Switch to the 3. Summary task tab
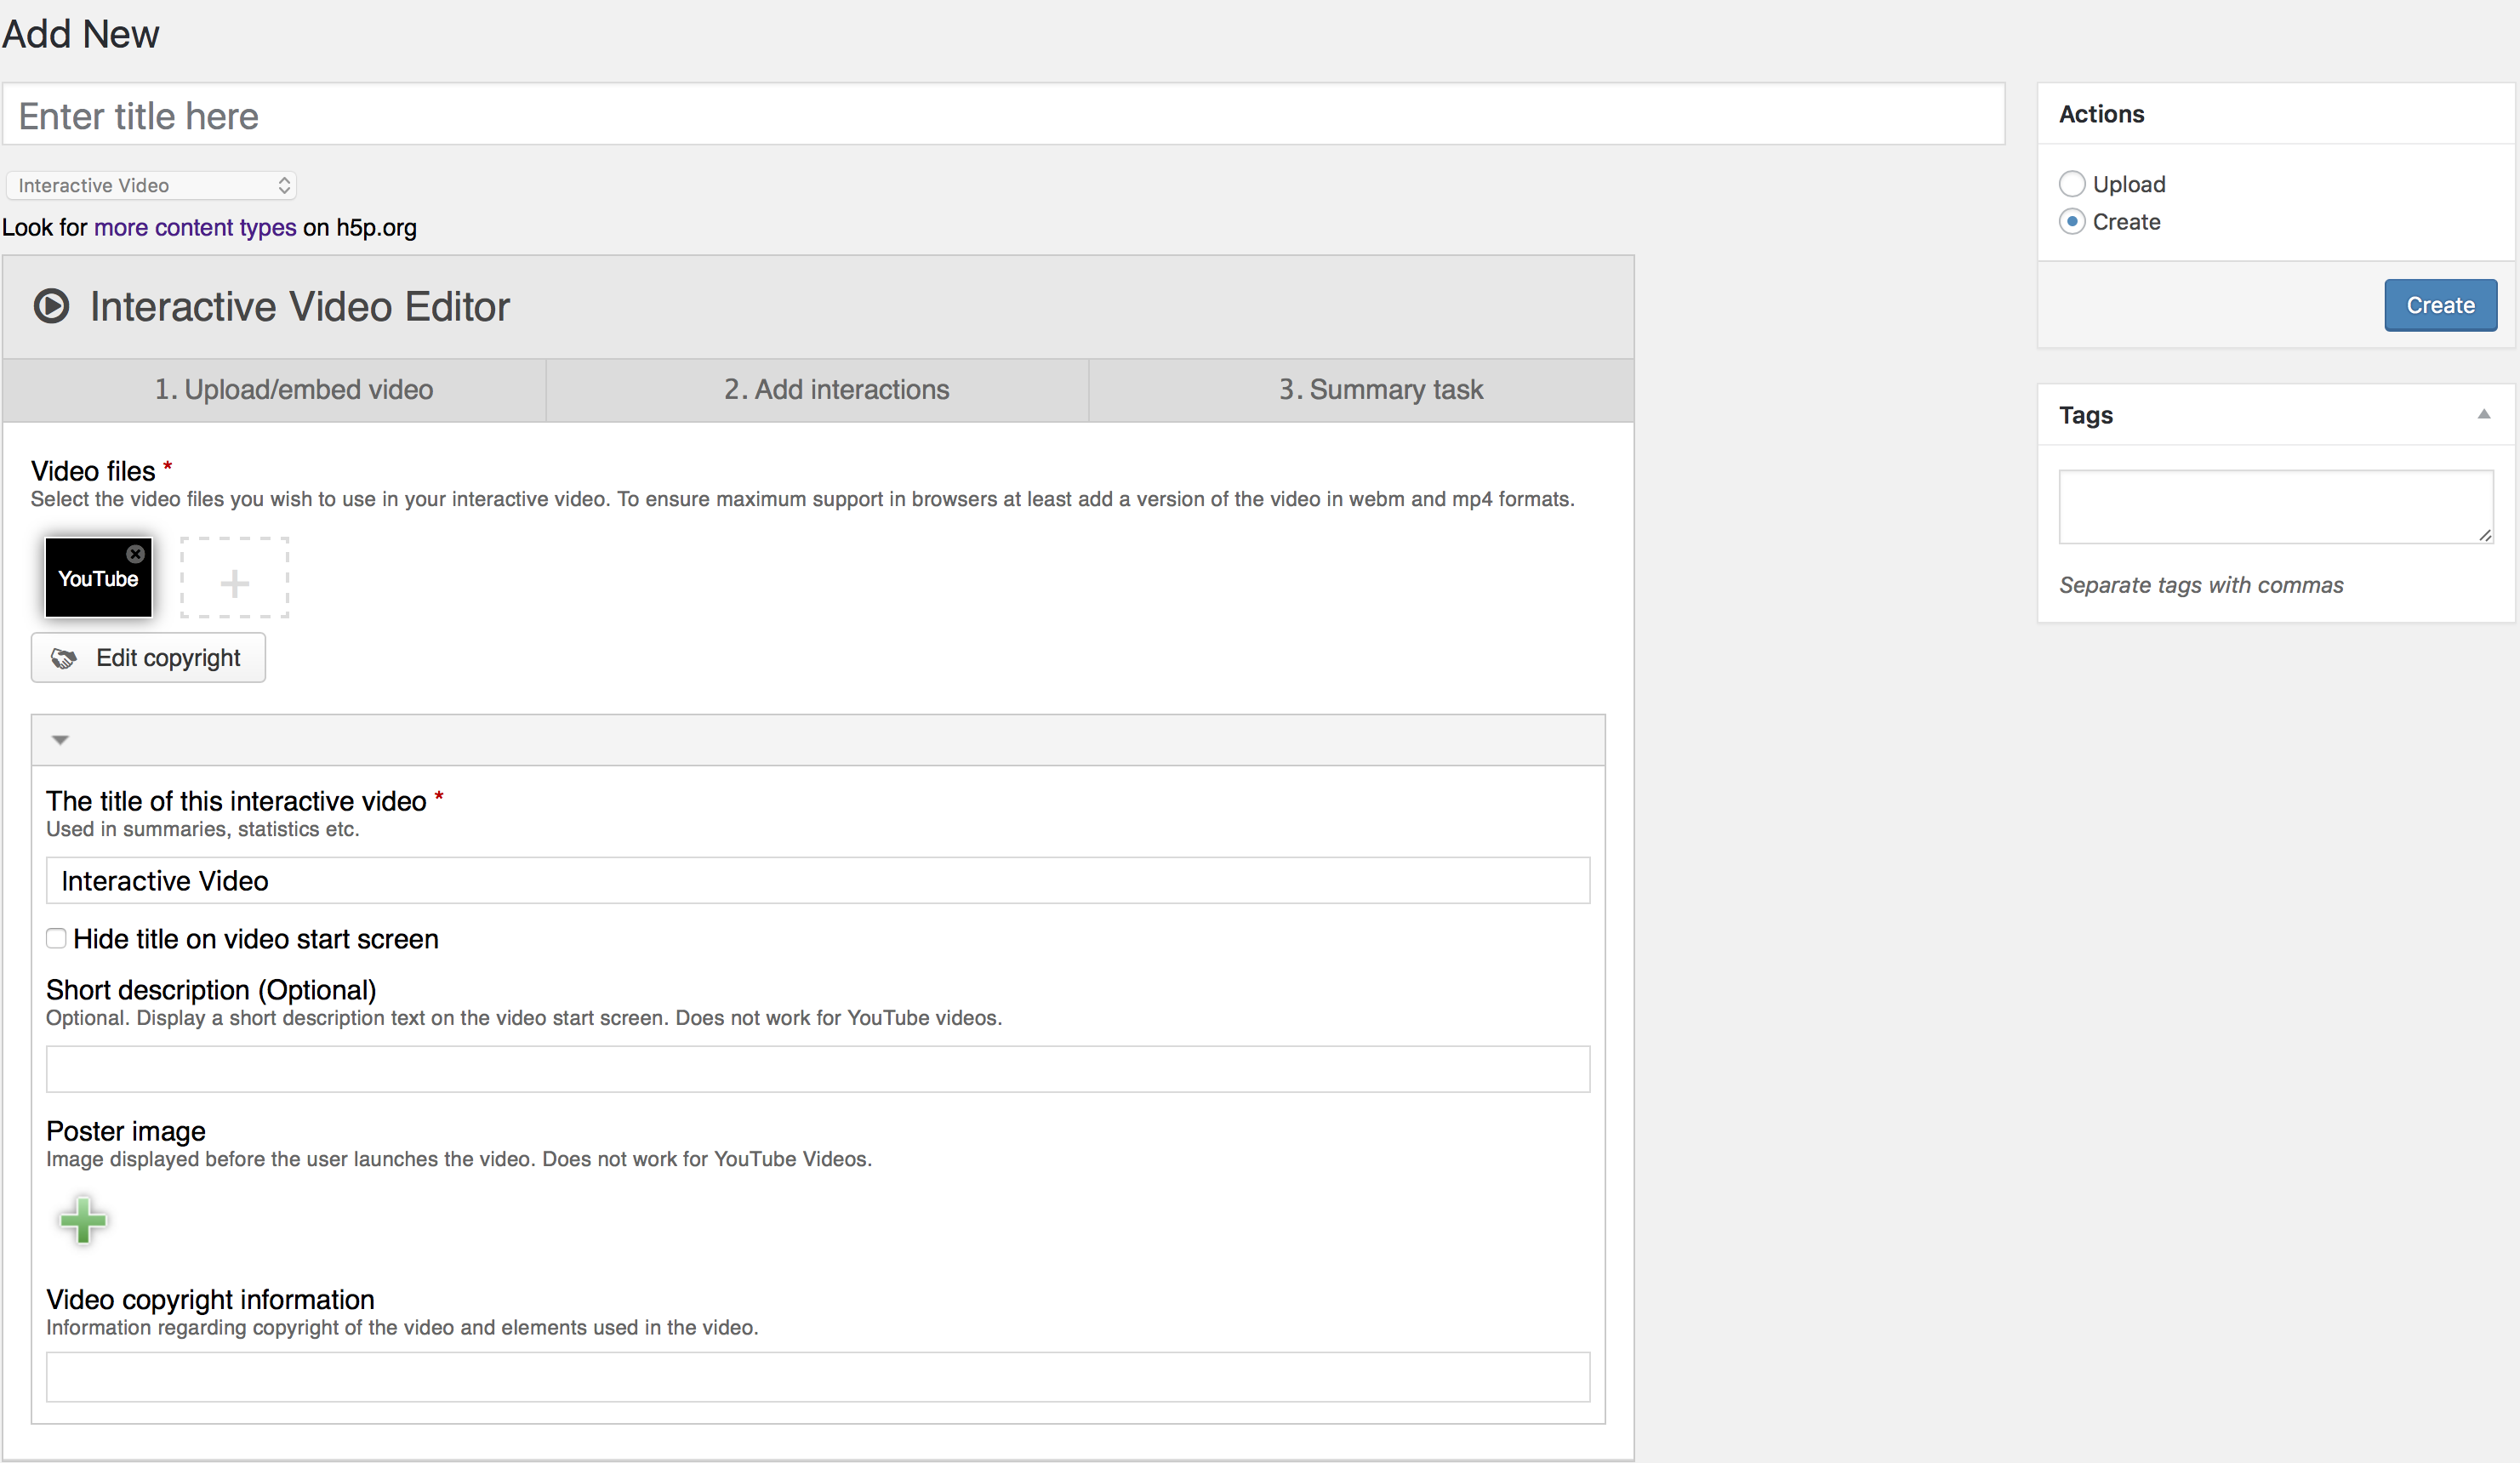This screenshot has width=2520, height=1463. (1361, 390)
